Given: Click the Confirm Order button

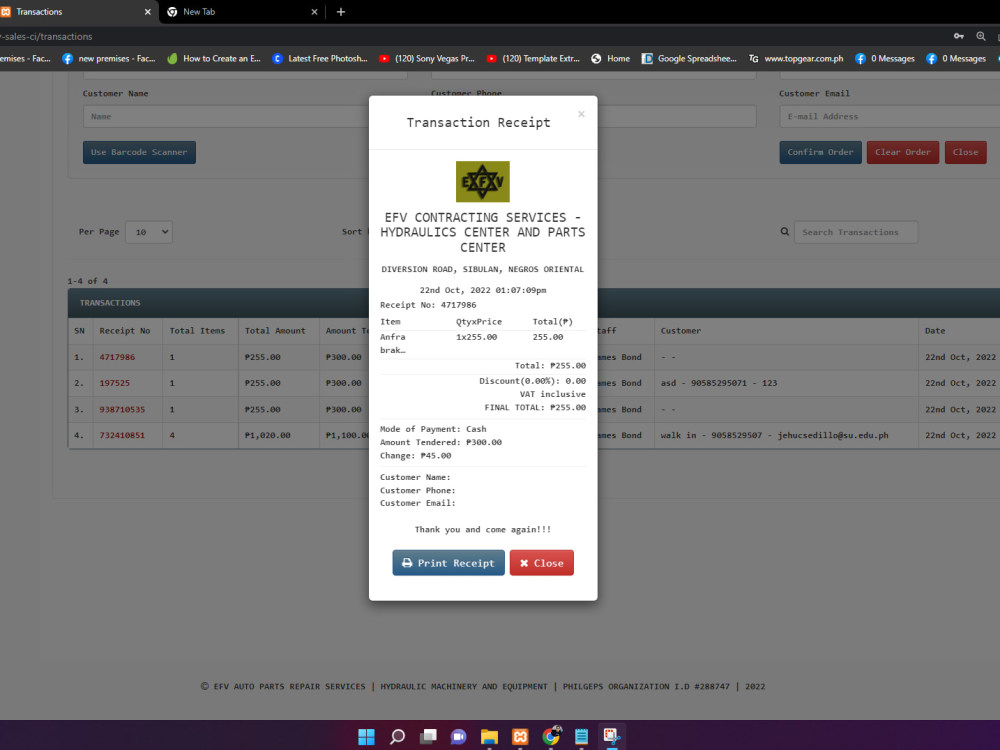Looking at the screenshot, I should [x=820, y=152].
